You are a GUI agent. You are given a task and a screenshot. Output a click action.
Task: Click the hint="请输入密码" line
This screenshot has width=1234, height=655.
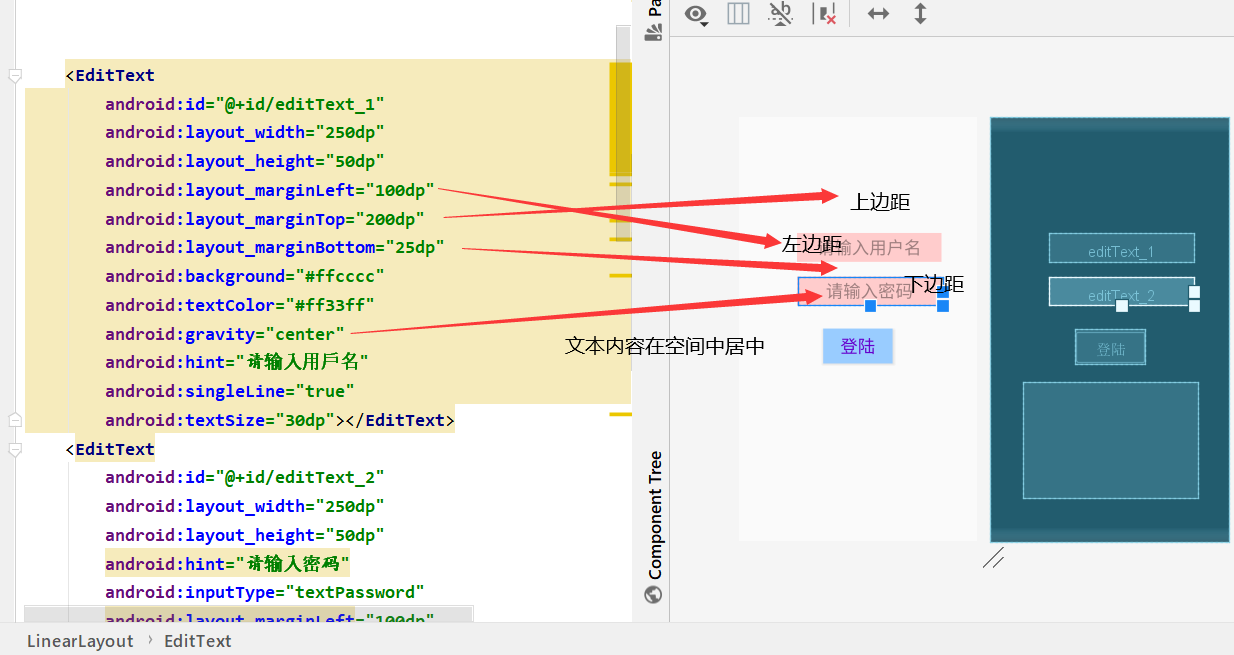click(x=227, y=563)
